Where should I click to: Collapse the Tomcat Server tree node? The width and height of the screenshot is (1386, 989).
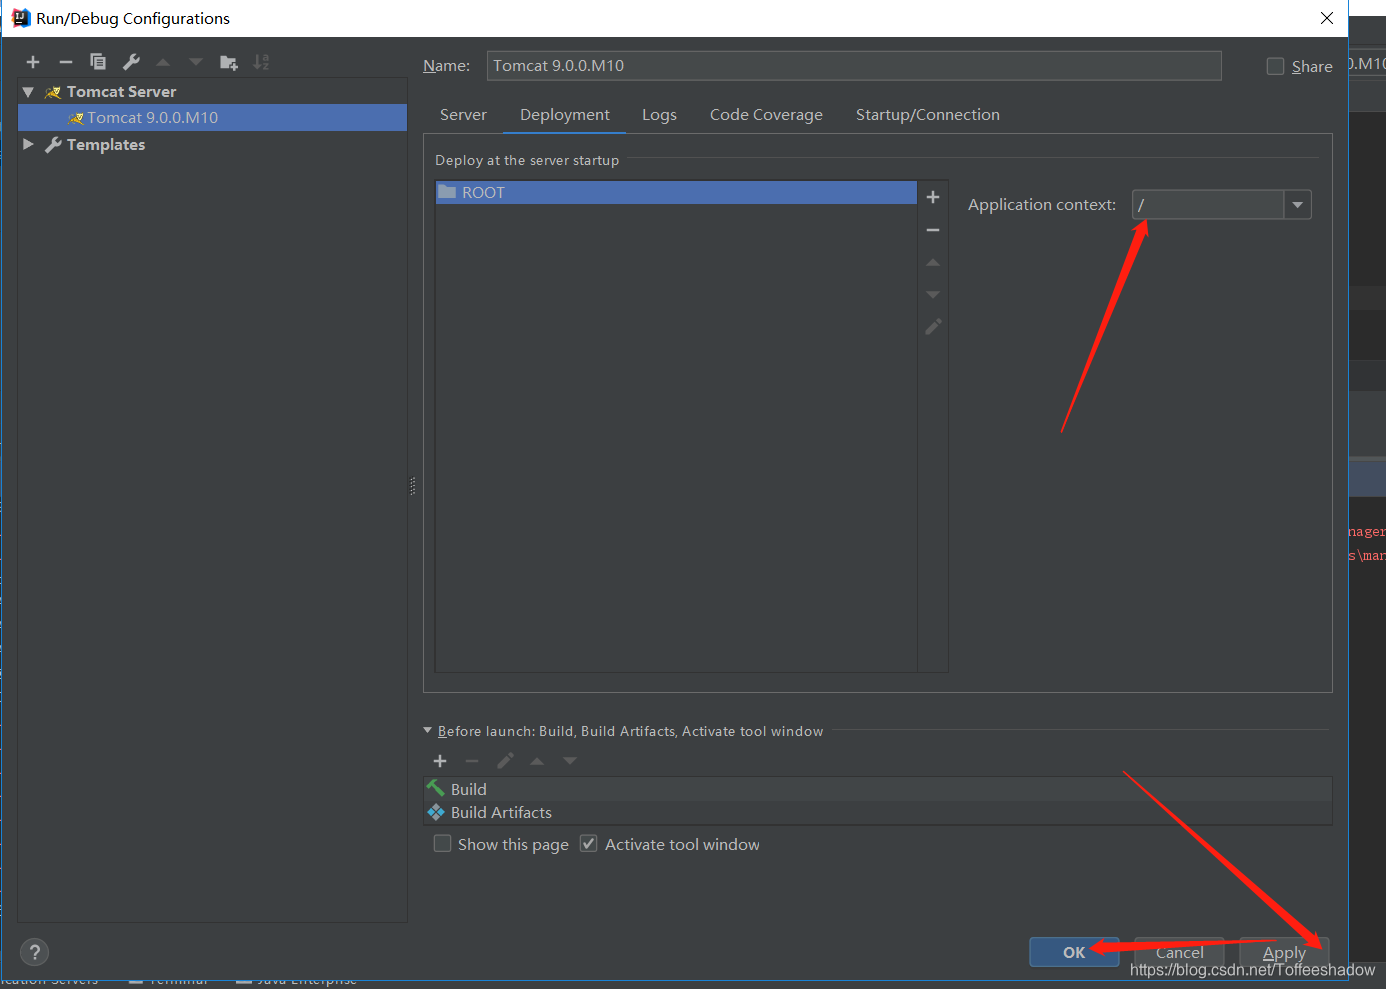coord(29,91)
